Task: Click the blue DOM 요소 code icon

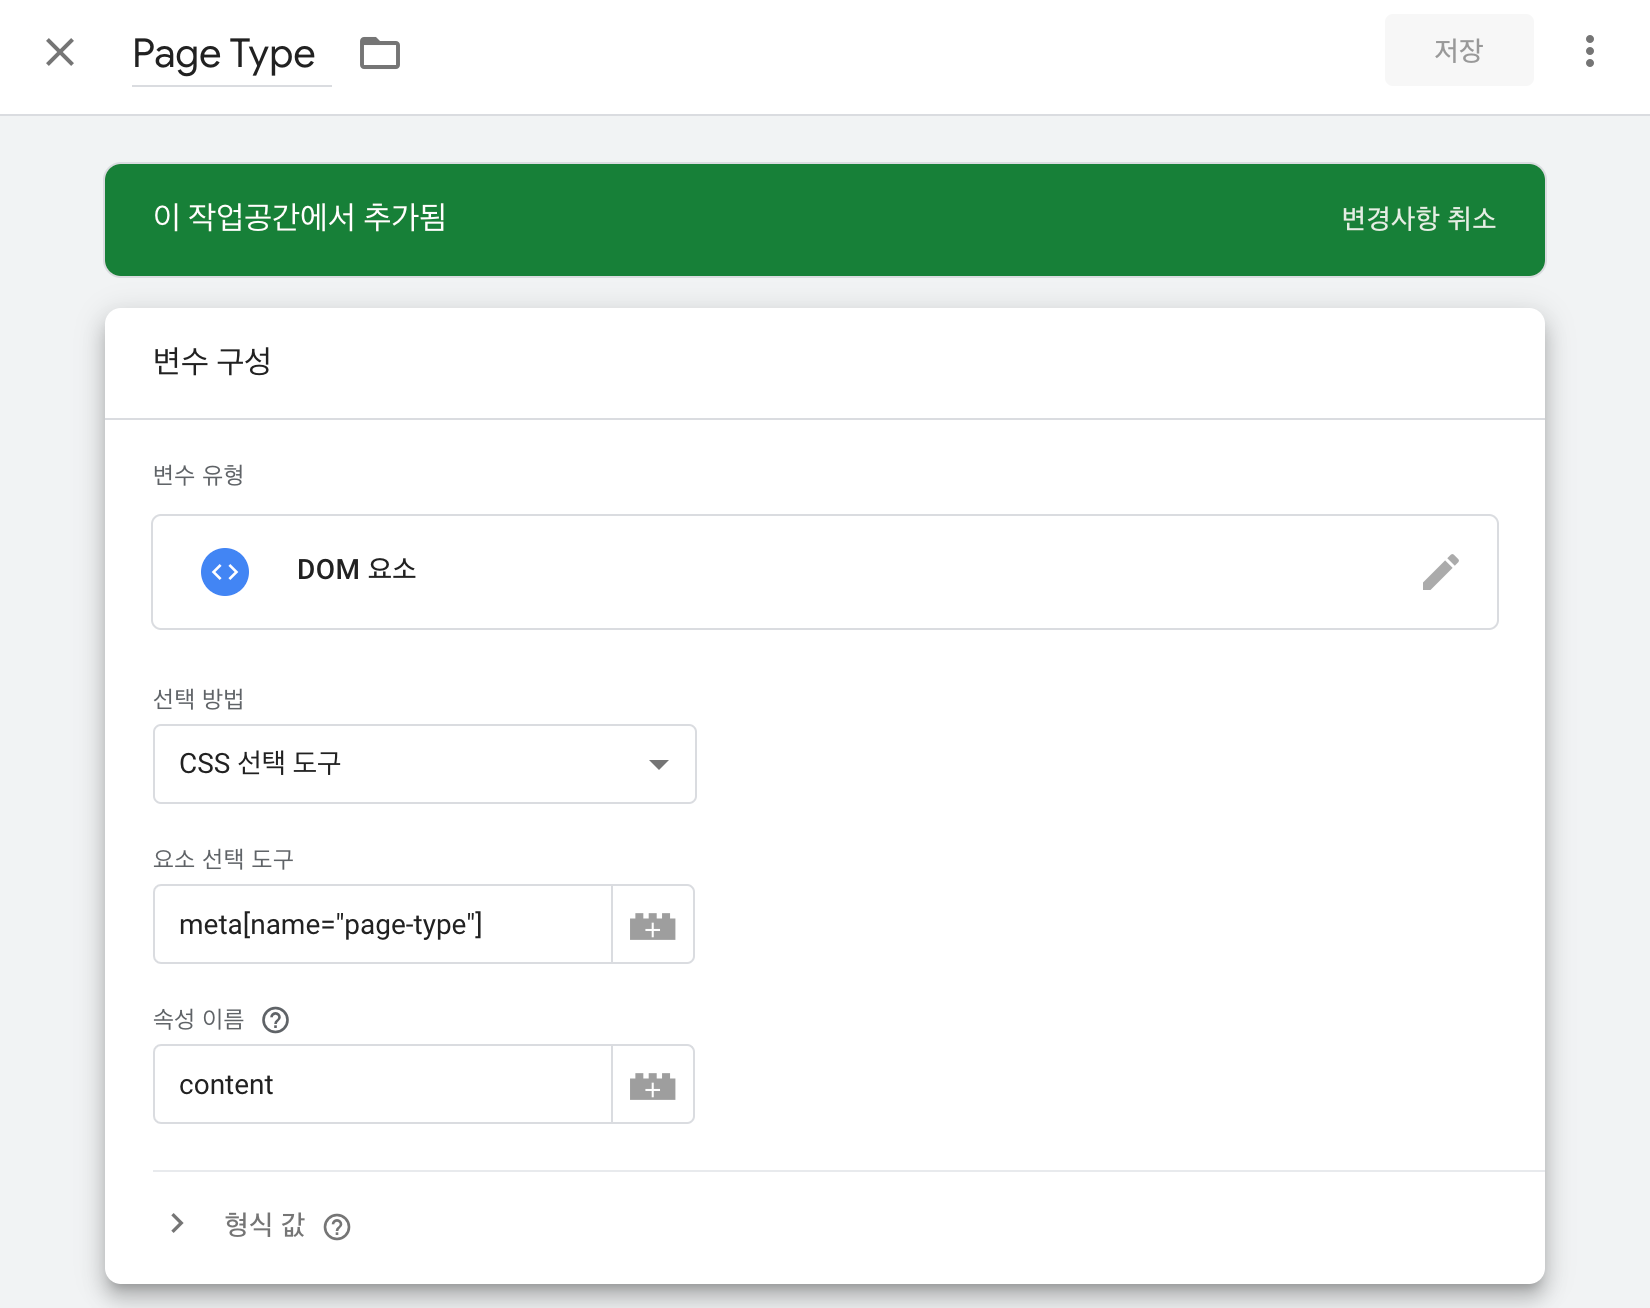Action: pos(224,571)
